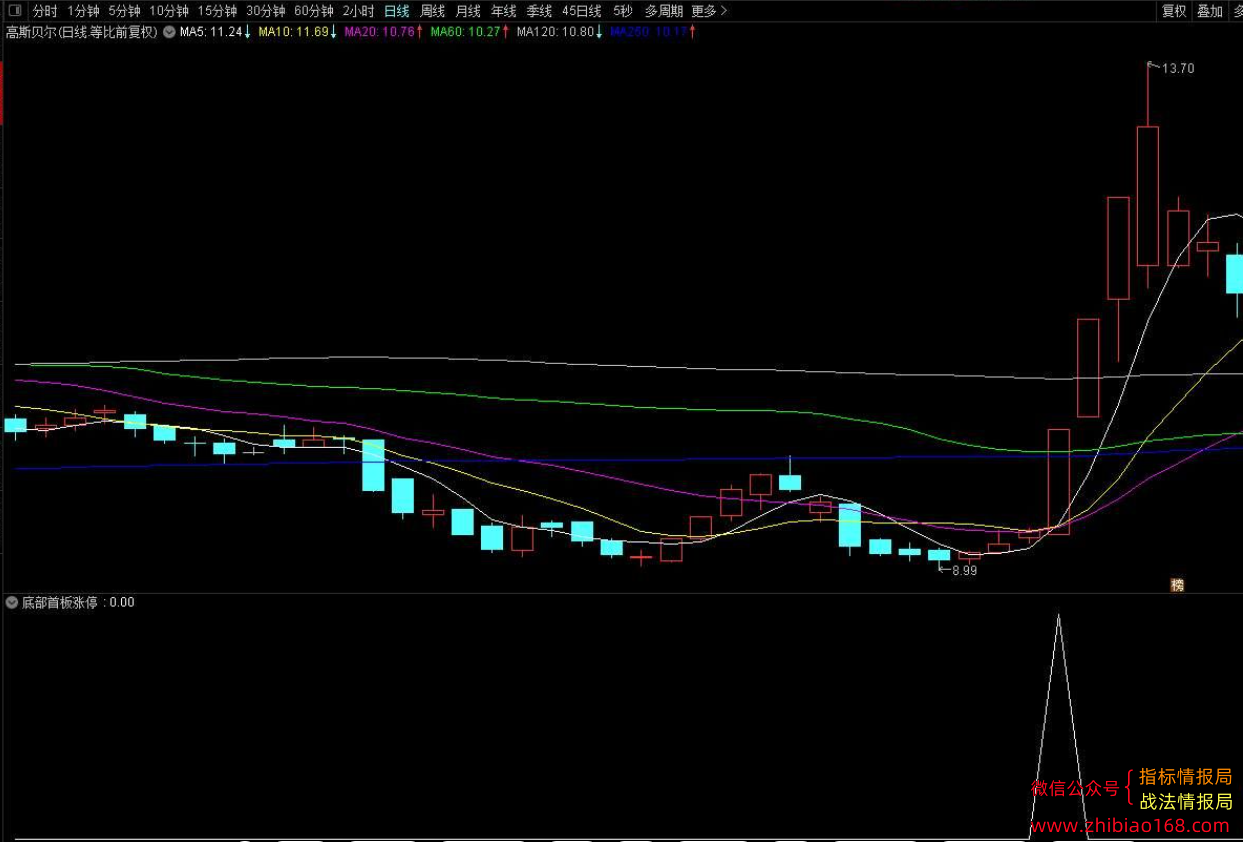The width and height of the screenshot is (1243, 842).
Task: Click the 8.99 low price label
Action: [964, 571]
